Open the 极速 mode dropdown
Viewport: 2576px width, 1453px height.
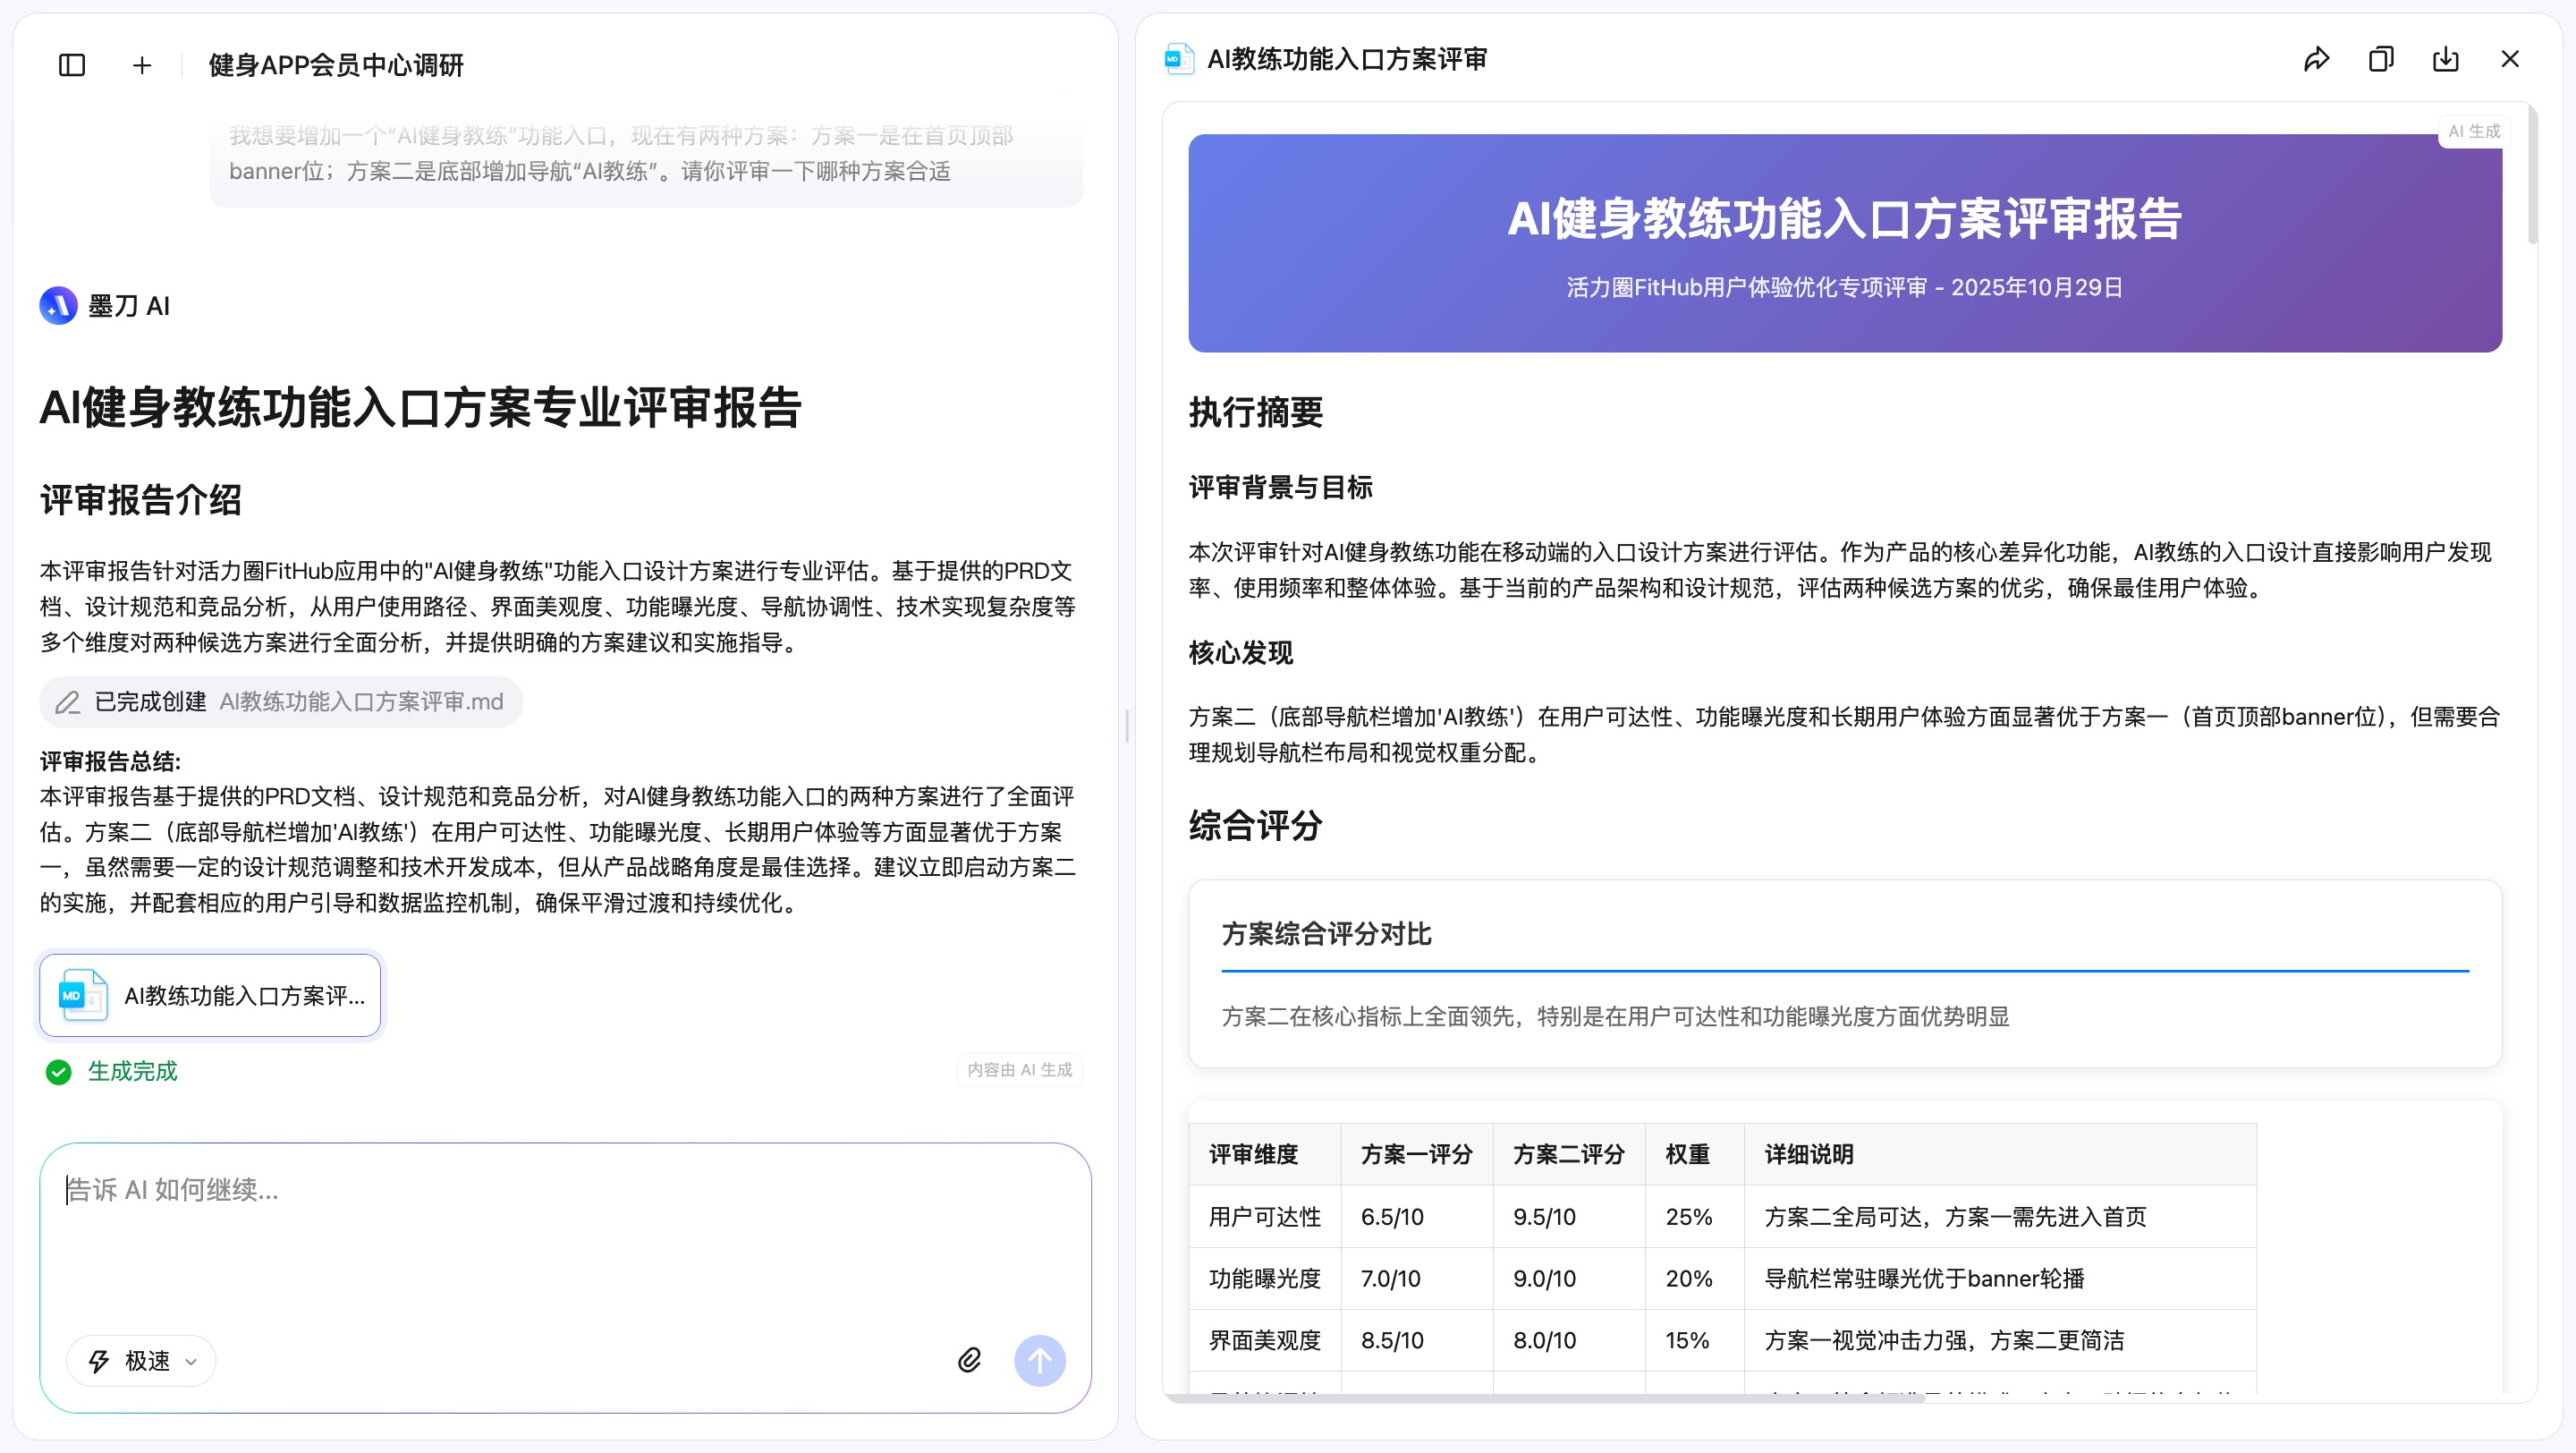[x=141, y=1360]
